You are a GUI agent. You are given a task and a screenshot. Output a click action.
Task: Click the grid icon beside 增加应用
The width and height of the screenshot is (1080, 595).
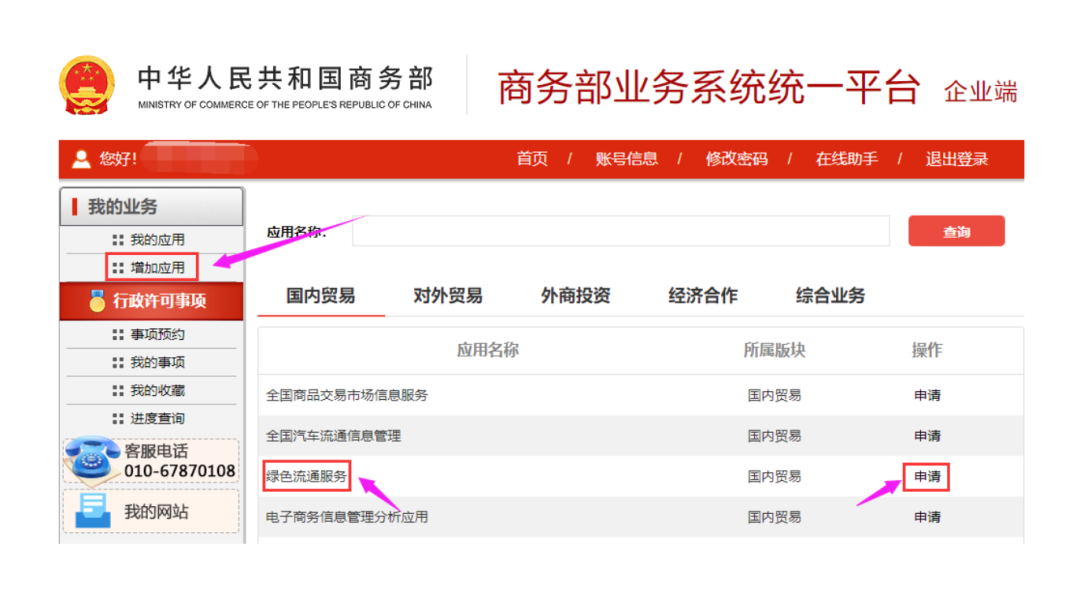click(118, 267)
